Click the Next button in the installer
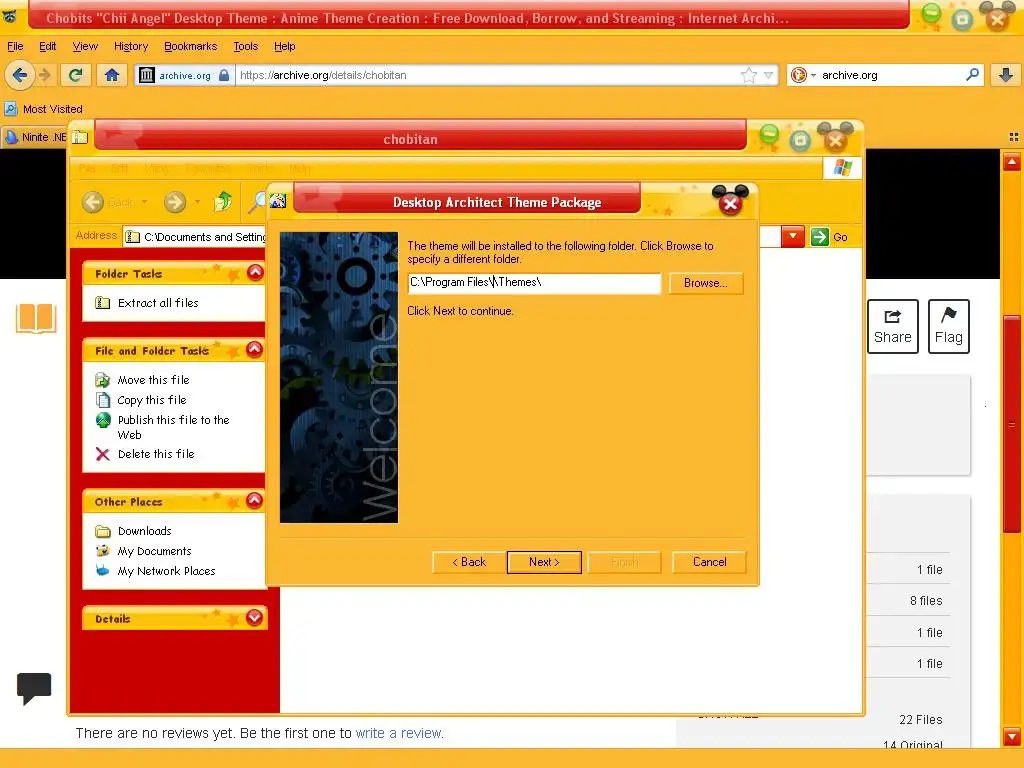 [544, 562]
